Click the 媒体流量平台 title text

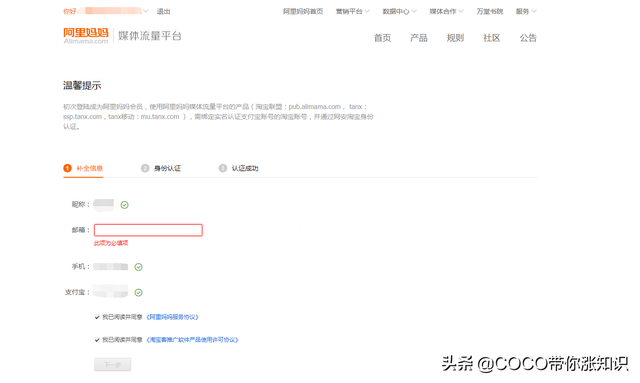pyautogui.click(x=150, y=36)
